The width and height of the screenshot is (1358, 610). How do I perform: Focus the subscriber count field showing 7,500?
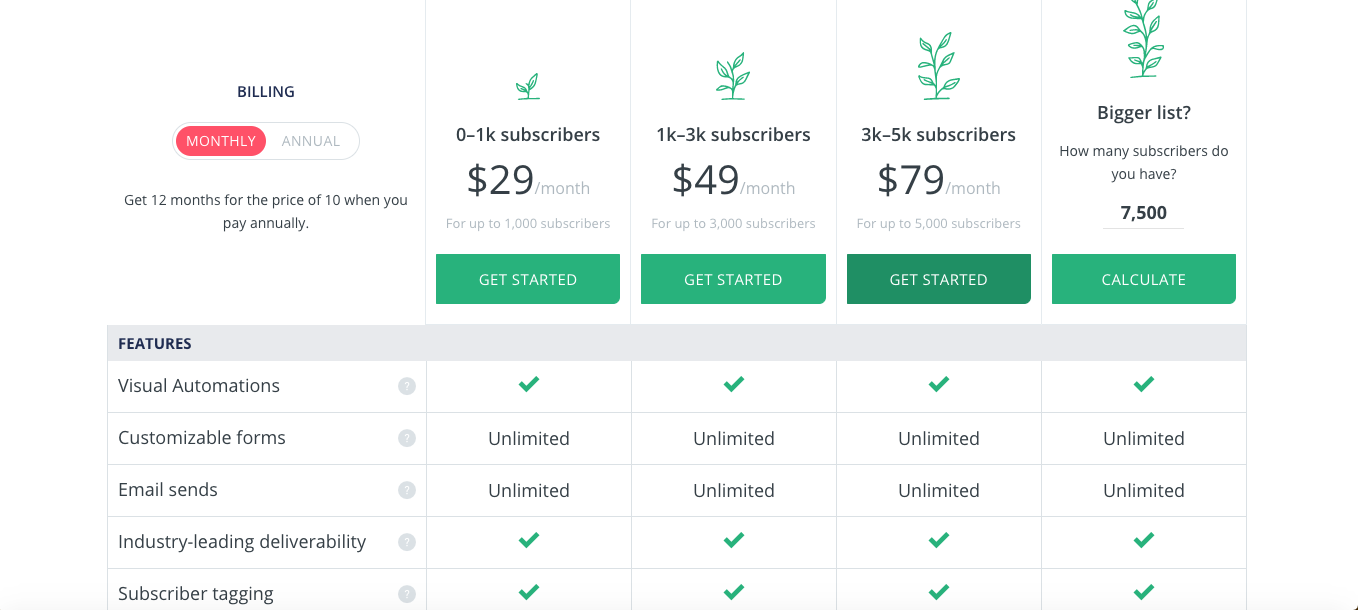click(1143, 213)
